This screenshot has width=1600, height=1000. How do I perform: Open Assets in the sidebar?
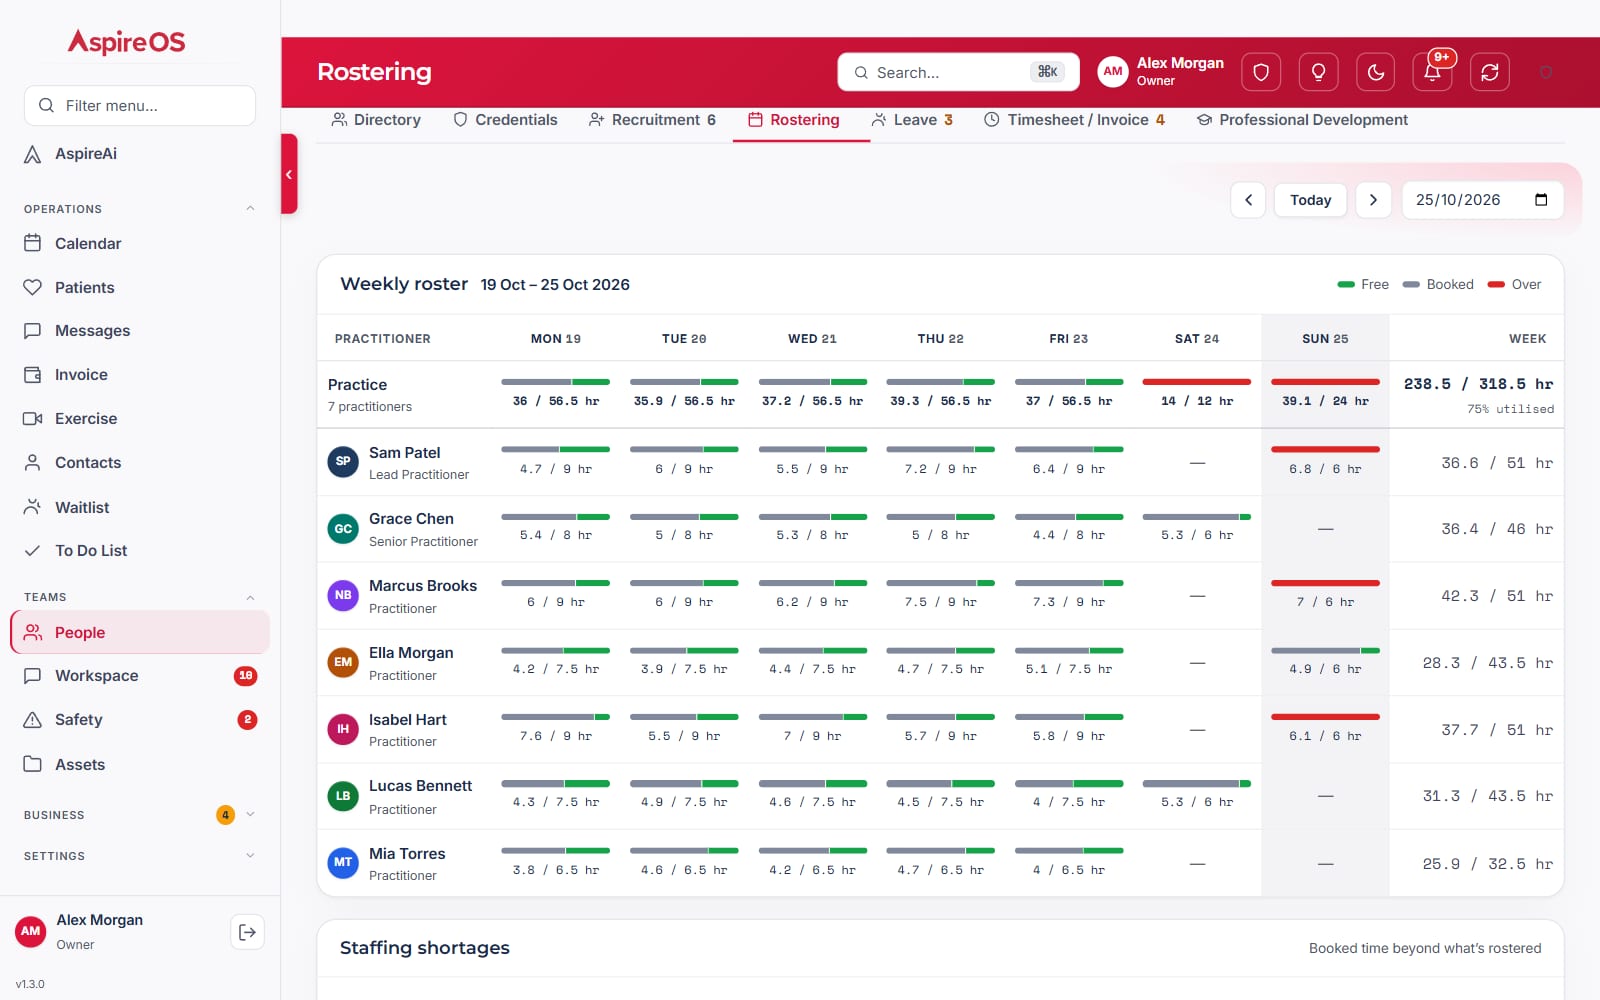click(140, 764)
